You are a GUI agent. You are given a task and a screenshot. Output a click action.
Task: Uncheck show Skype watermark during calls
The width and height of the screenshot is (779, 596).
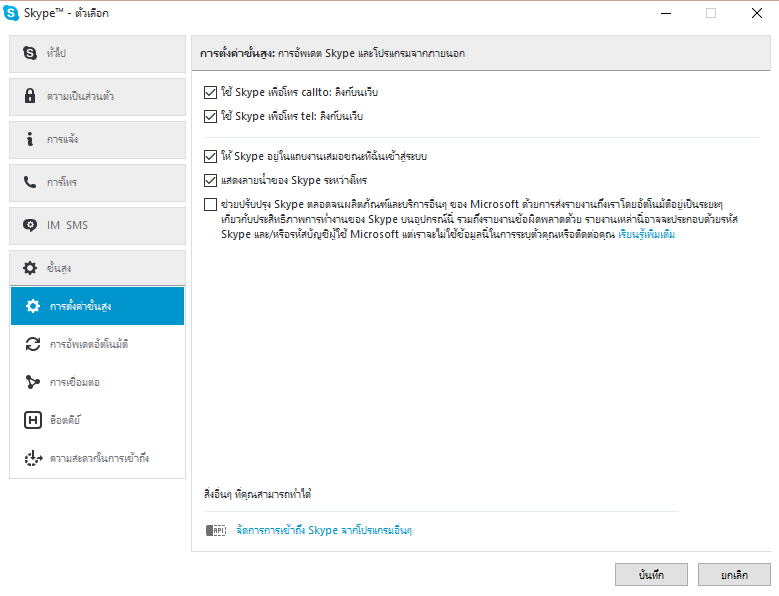(211, 180)
